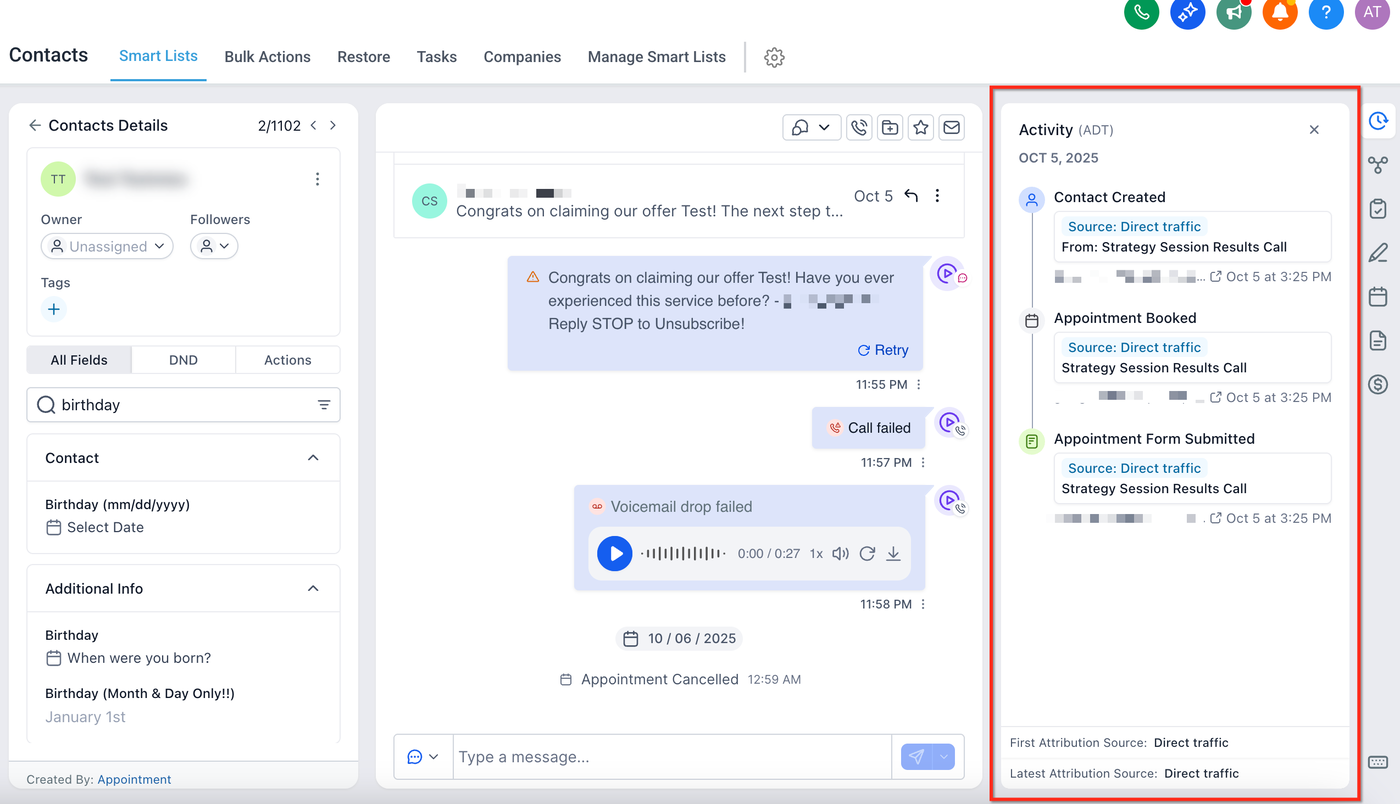Collapse the Additional Info section
This screenshot has height=804, width=1400.
pyautogui.click(x=313, y=589)
